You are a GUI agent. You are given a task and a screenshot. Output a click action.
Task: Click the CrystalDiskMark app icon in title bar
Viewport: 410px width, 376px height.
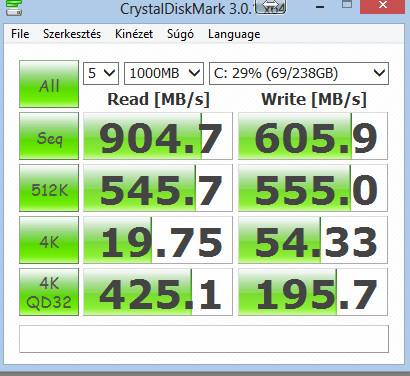[14, 7]
